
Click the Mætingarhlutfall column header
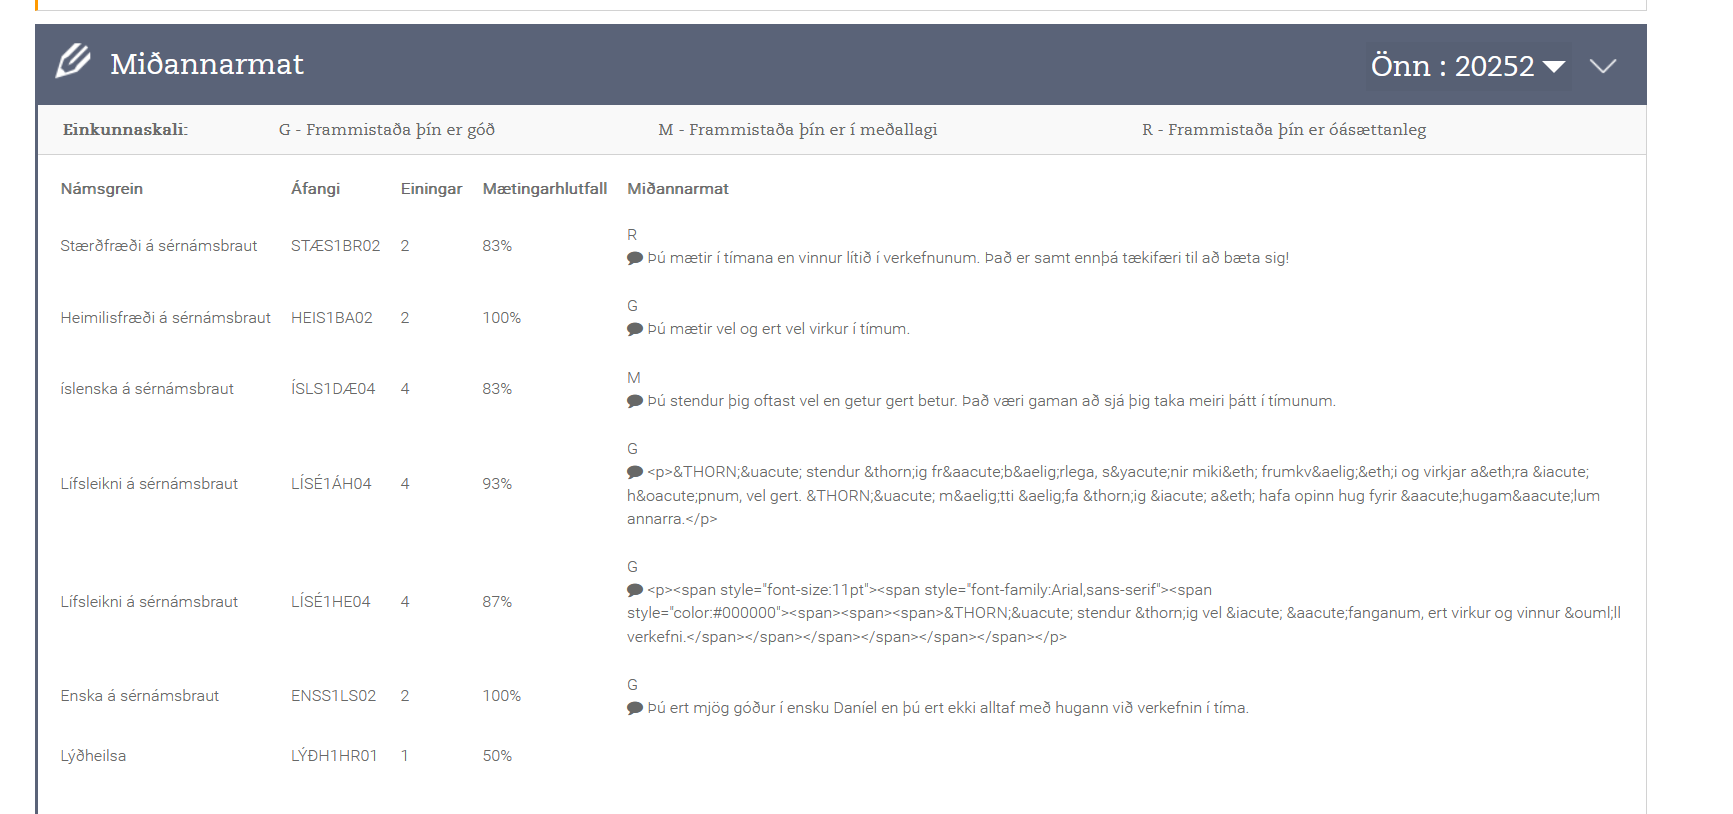tap(544, 189)
